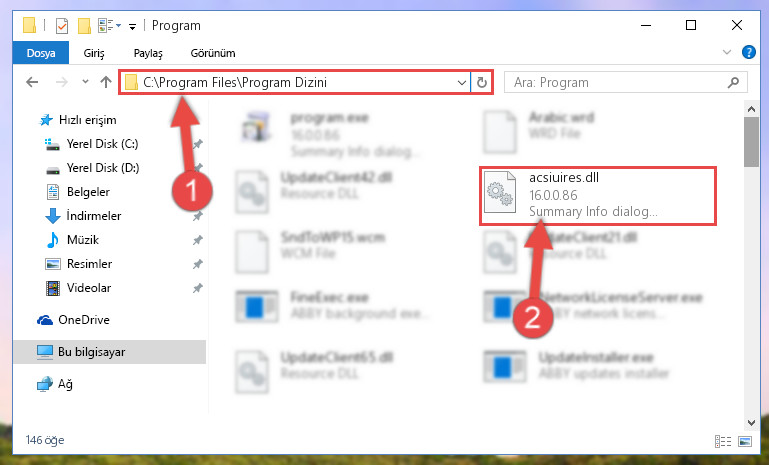Switch to details view layout

[x=722, y=441]
